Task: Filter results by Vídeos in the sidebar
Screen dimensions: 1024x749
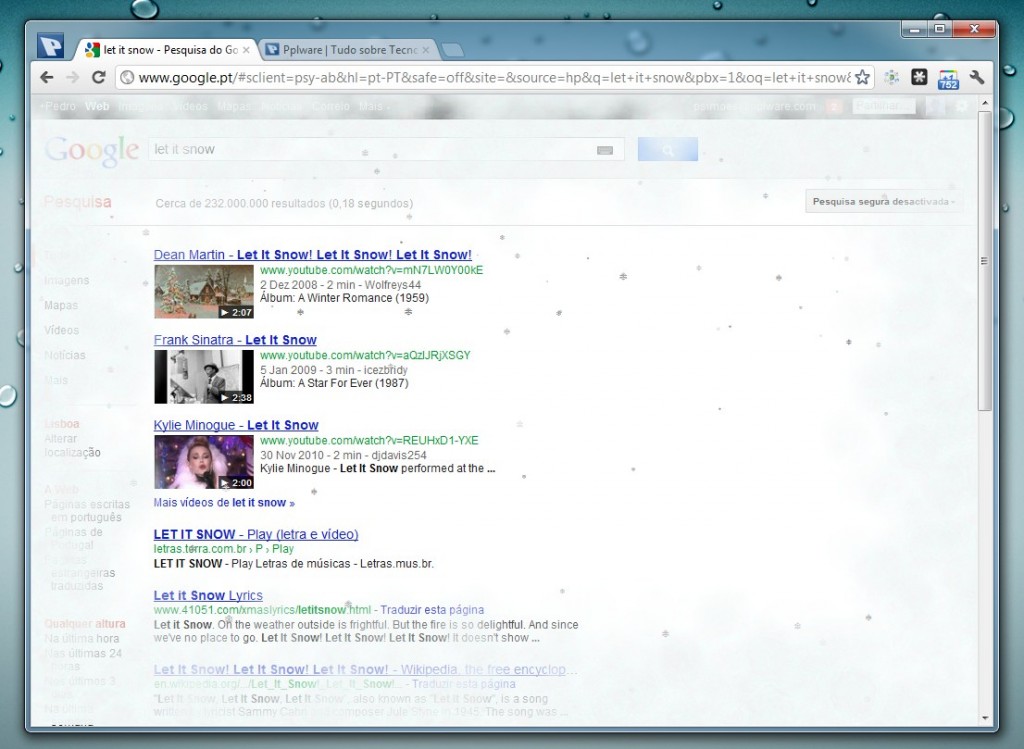Action: coord(61,330)
